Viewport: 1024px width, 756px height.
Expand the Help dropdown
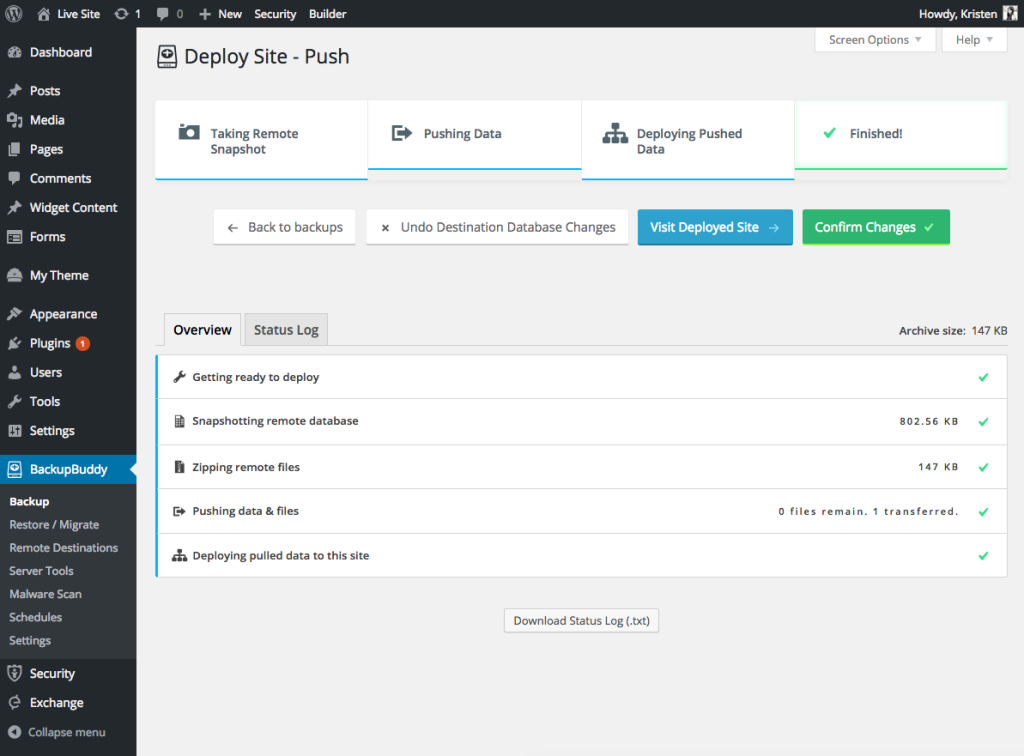pyautogui.click(x=974, y=40)
